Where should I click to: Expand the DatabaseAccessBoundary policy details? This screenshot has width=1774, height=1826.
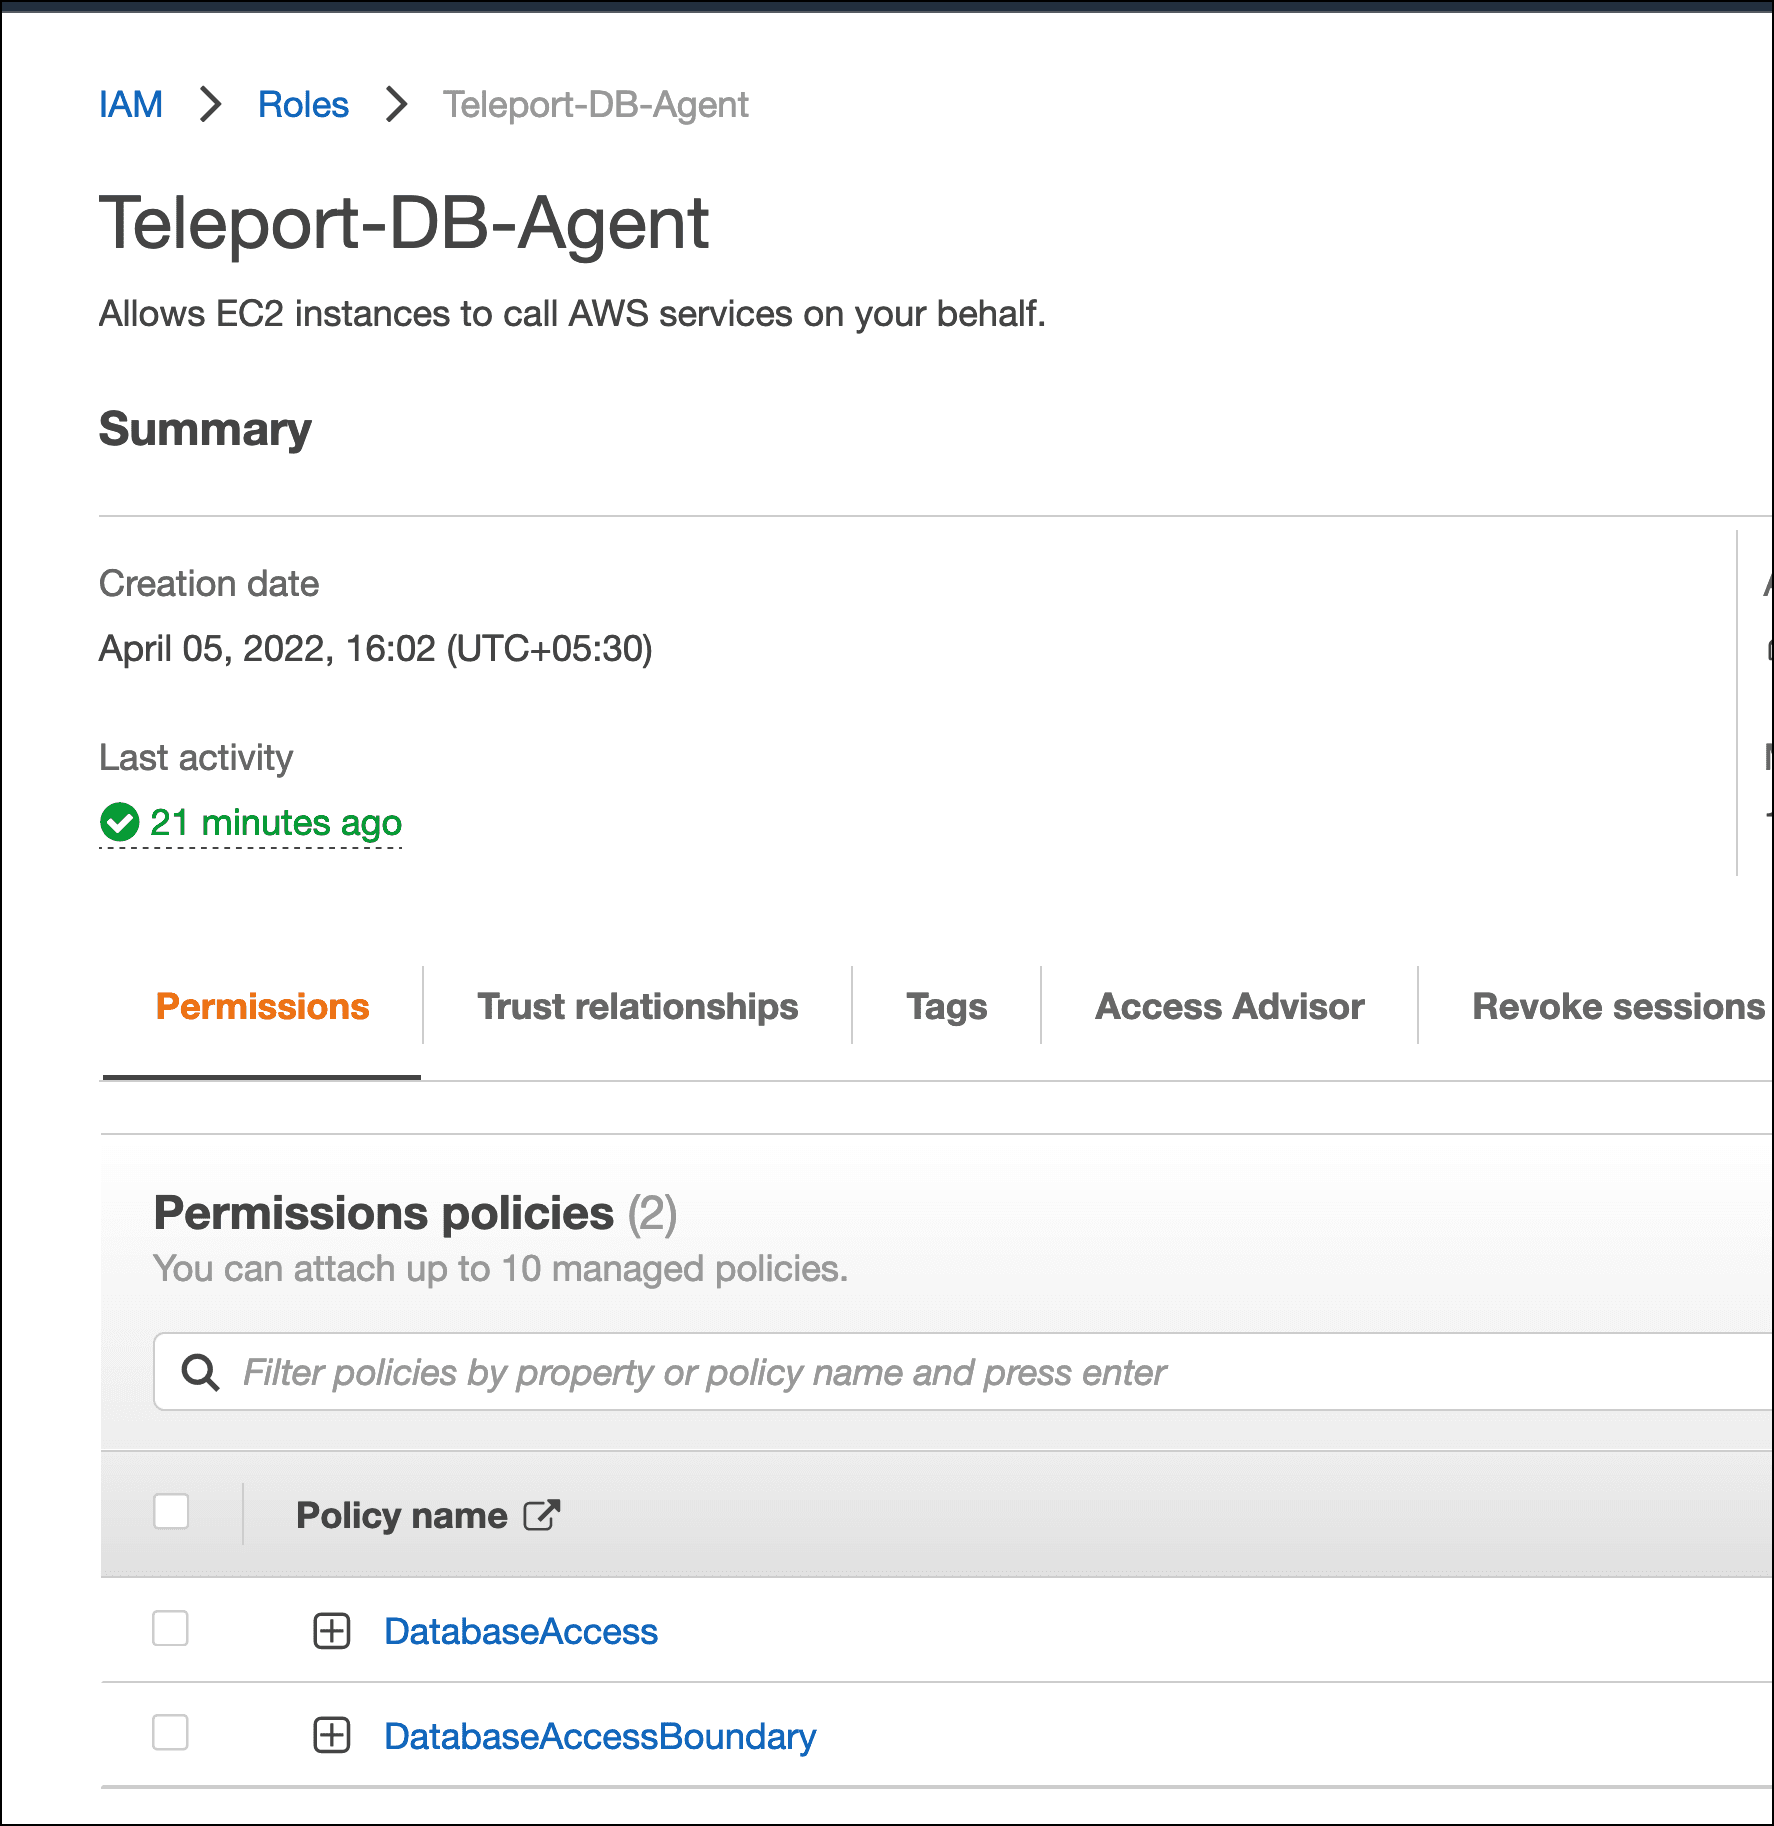pyautogui.click(x=331, y=1736)
